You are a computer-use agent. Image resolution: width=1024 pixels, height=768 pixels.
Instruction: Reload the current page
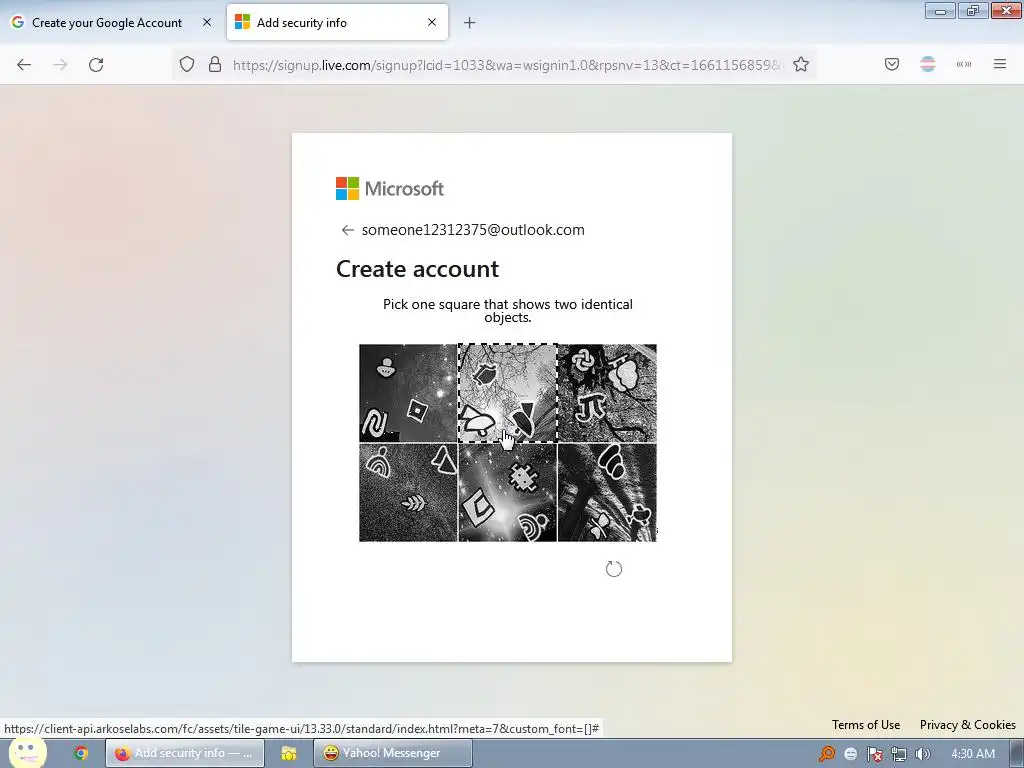[96, 65]
